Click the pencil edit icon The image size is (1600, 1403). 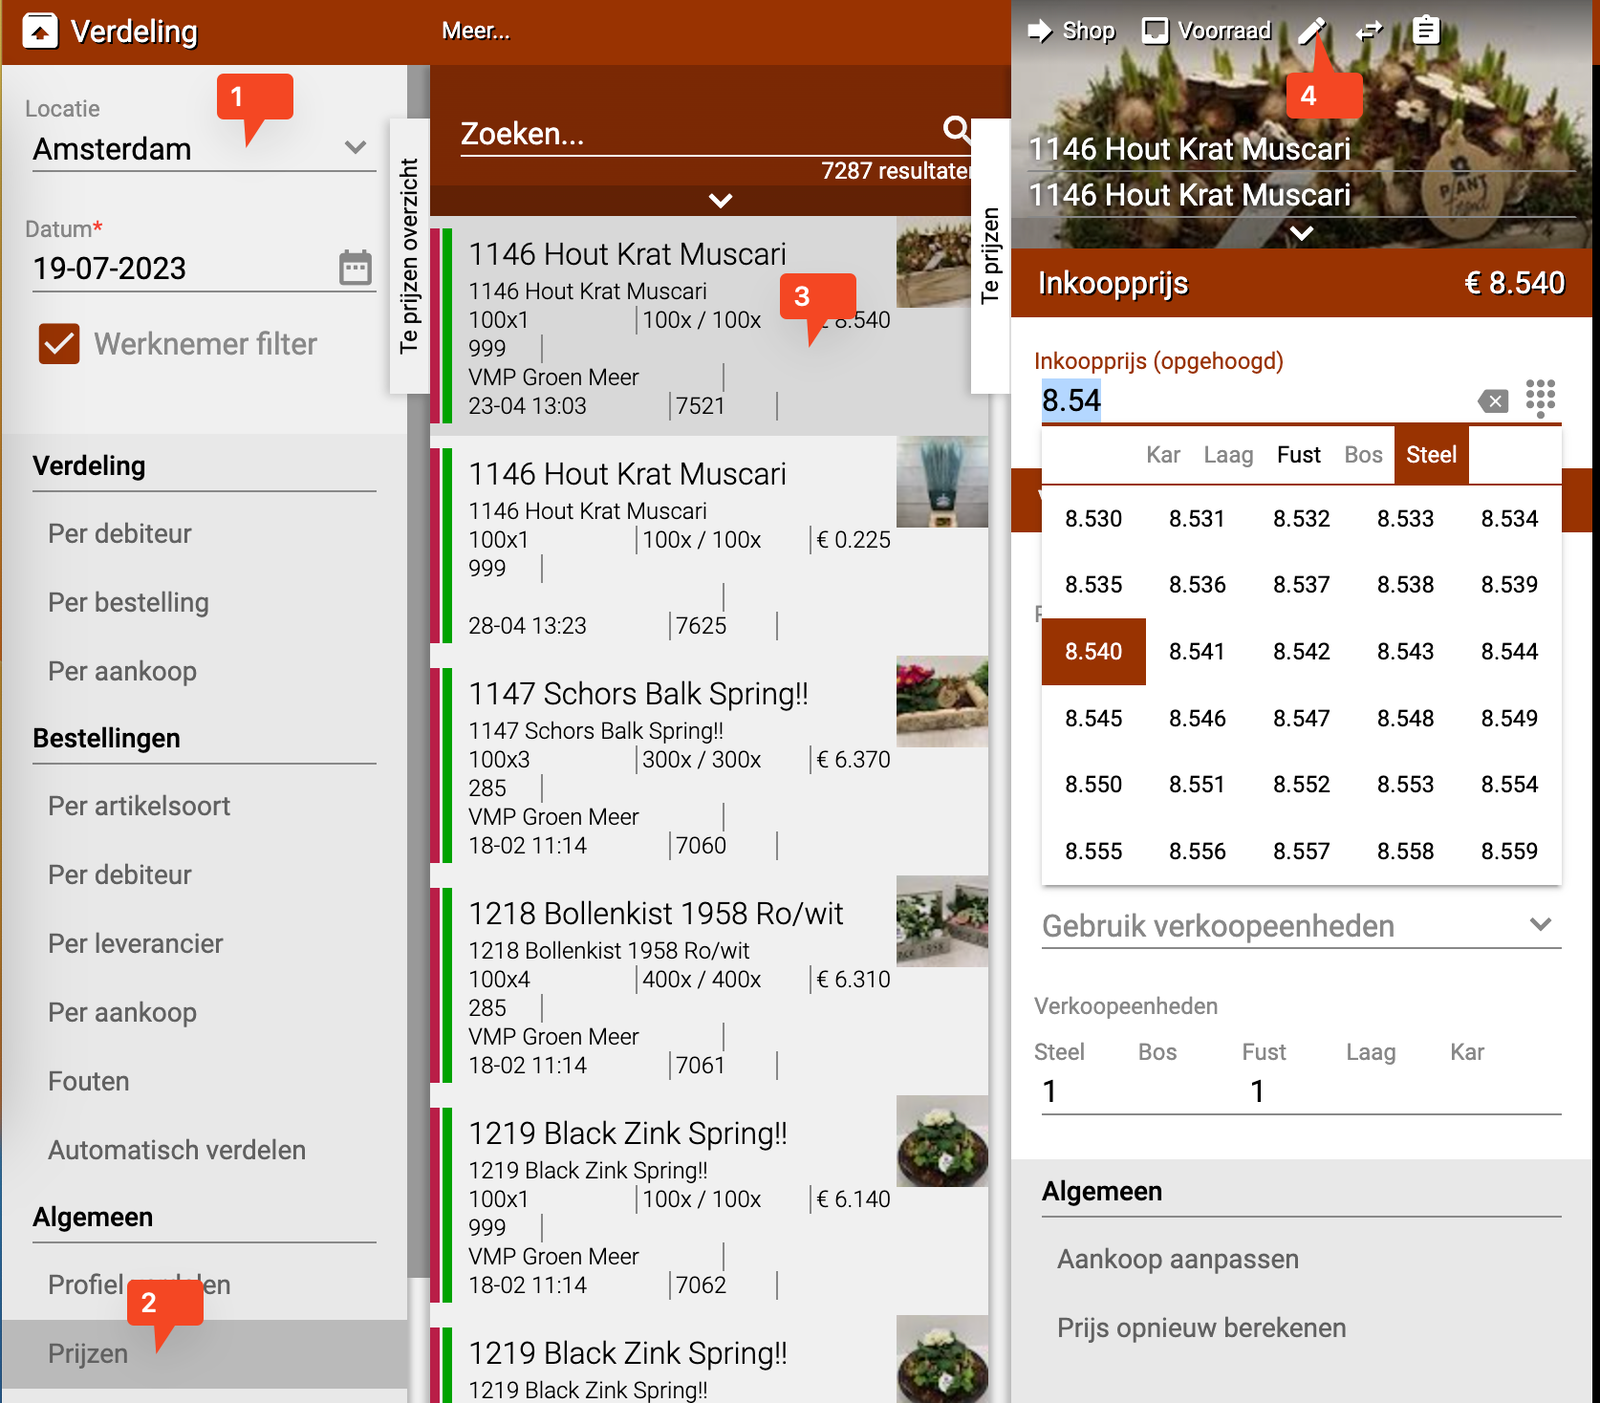(x=1312, y=31)
